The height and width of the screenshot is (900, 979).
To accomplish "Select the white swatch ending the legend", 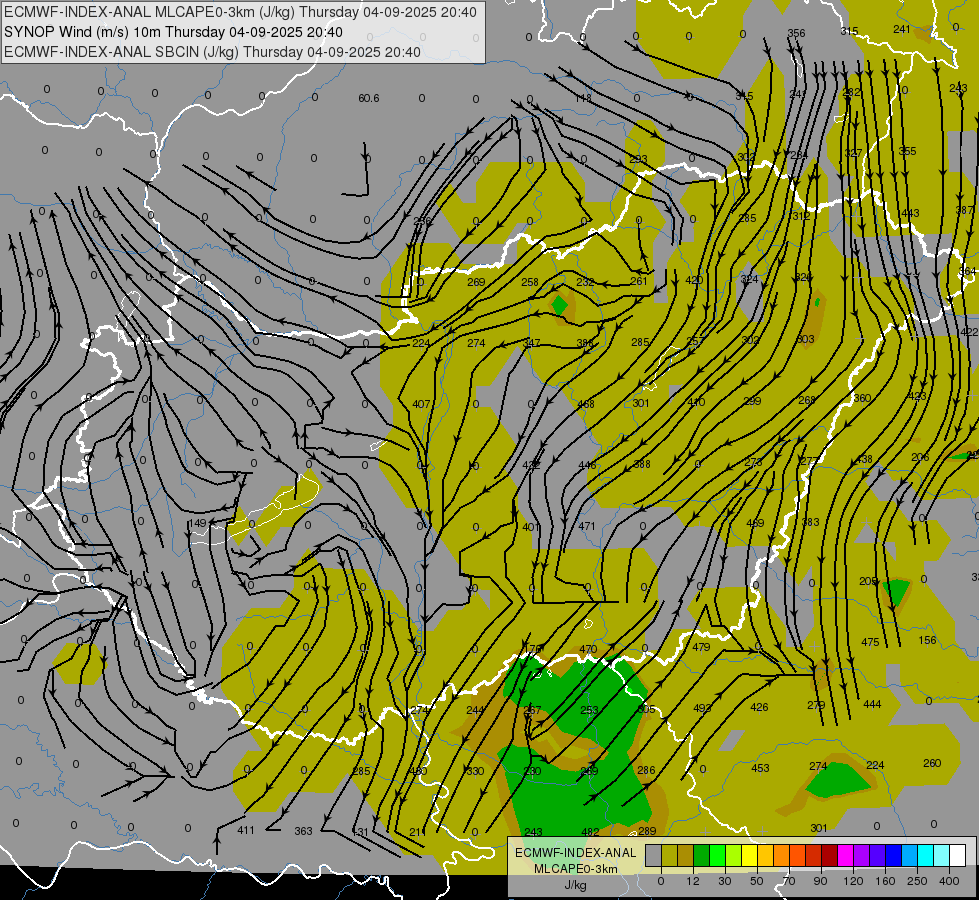I will pos(957,855).
